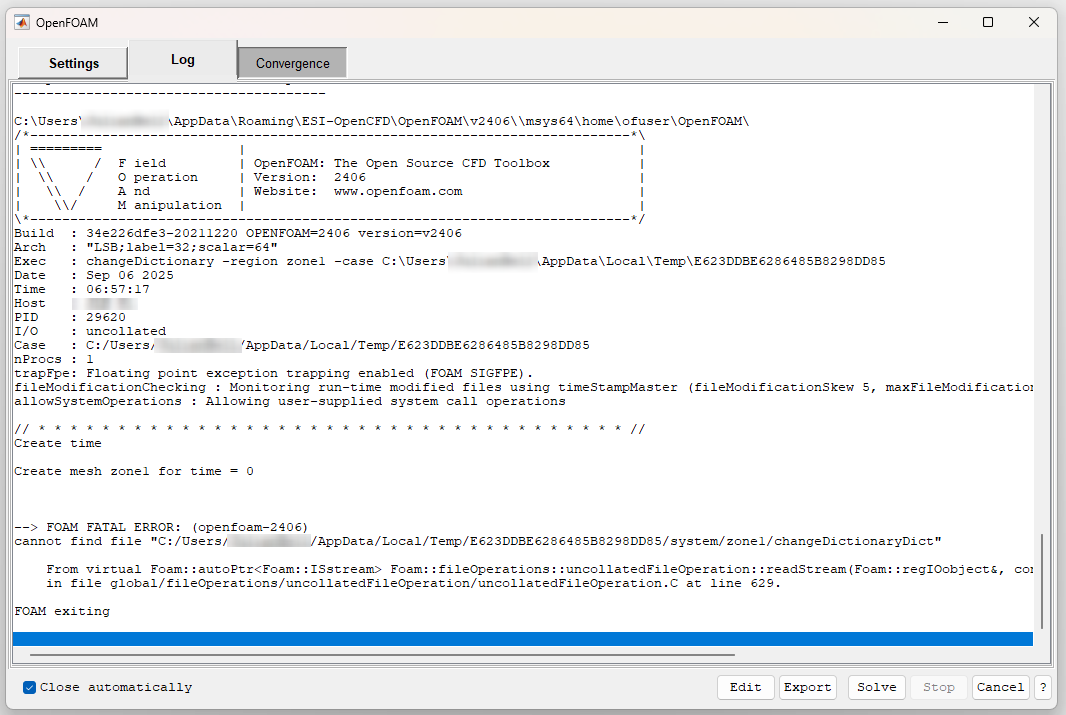Click the blue highlighted line in log
Viewport: 1066px width, 715px height.
(523, 639)
